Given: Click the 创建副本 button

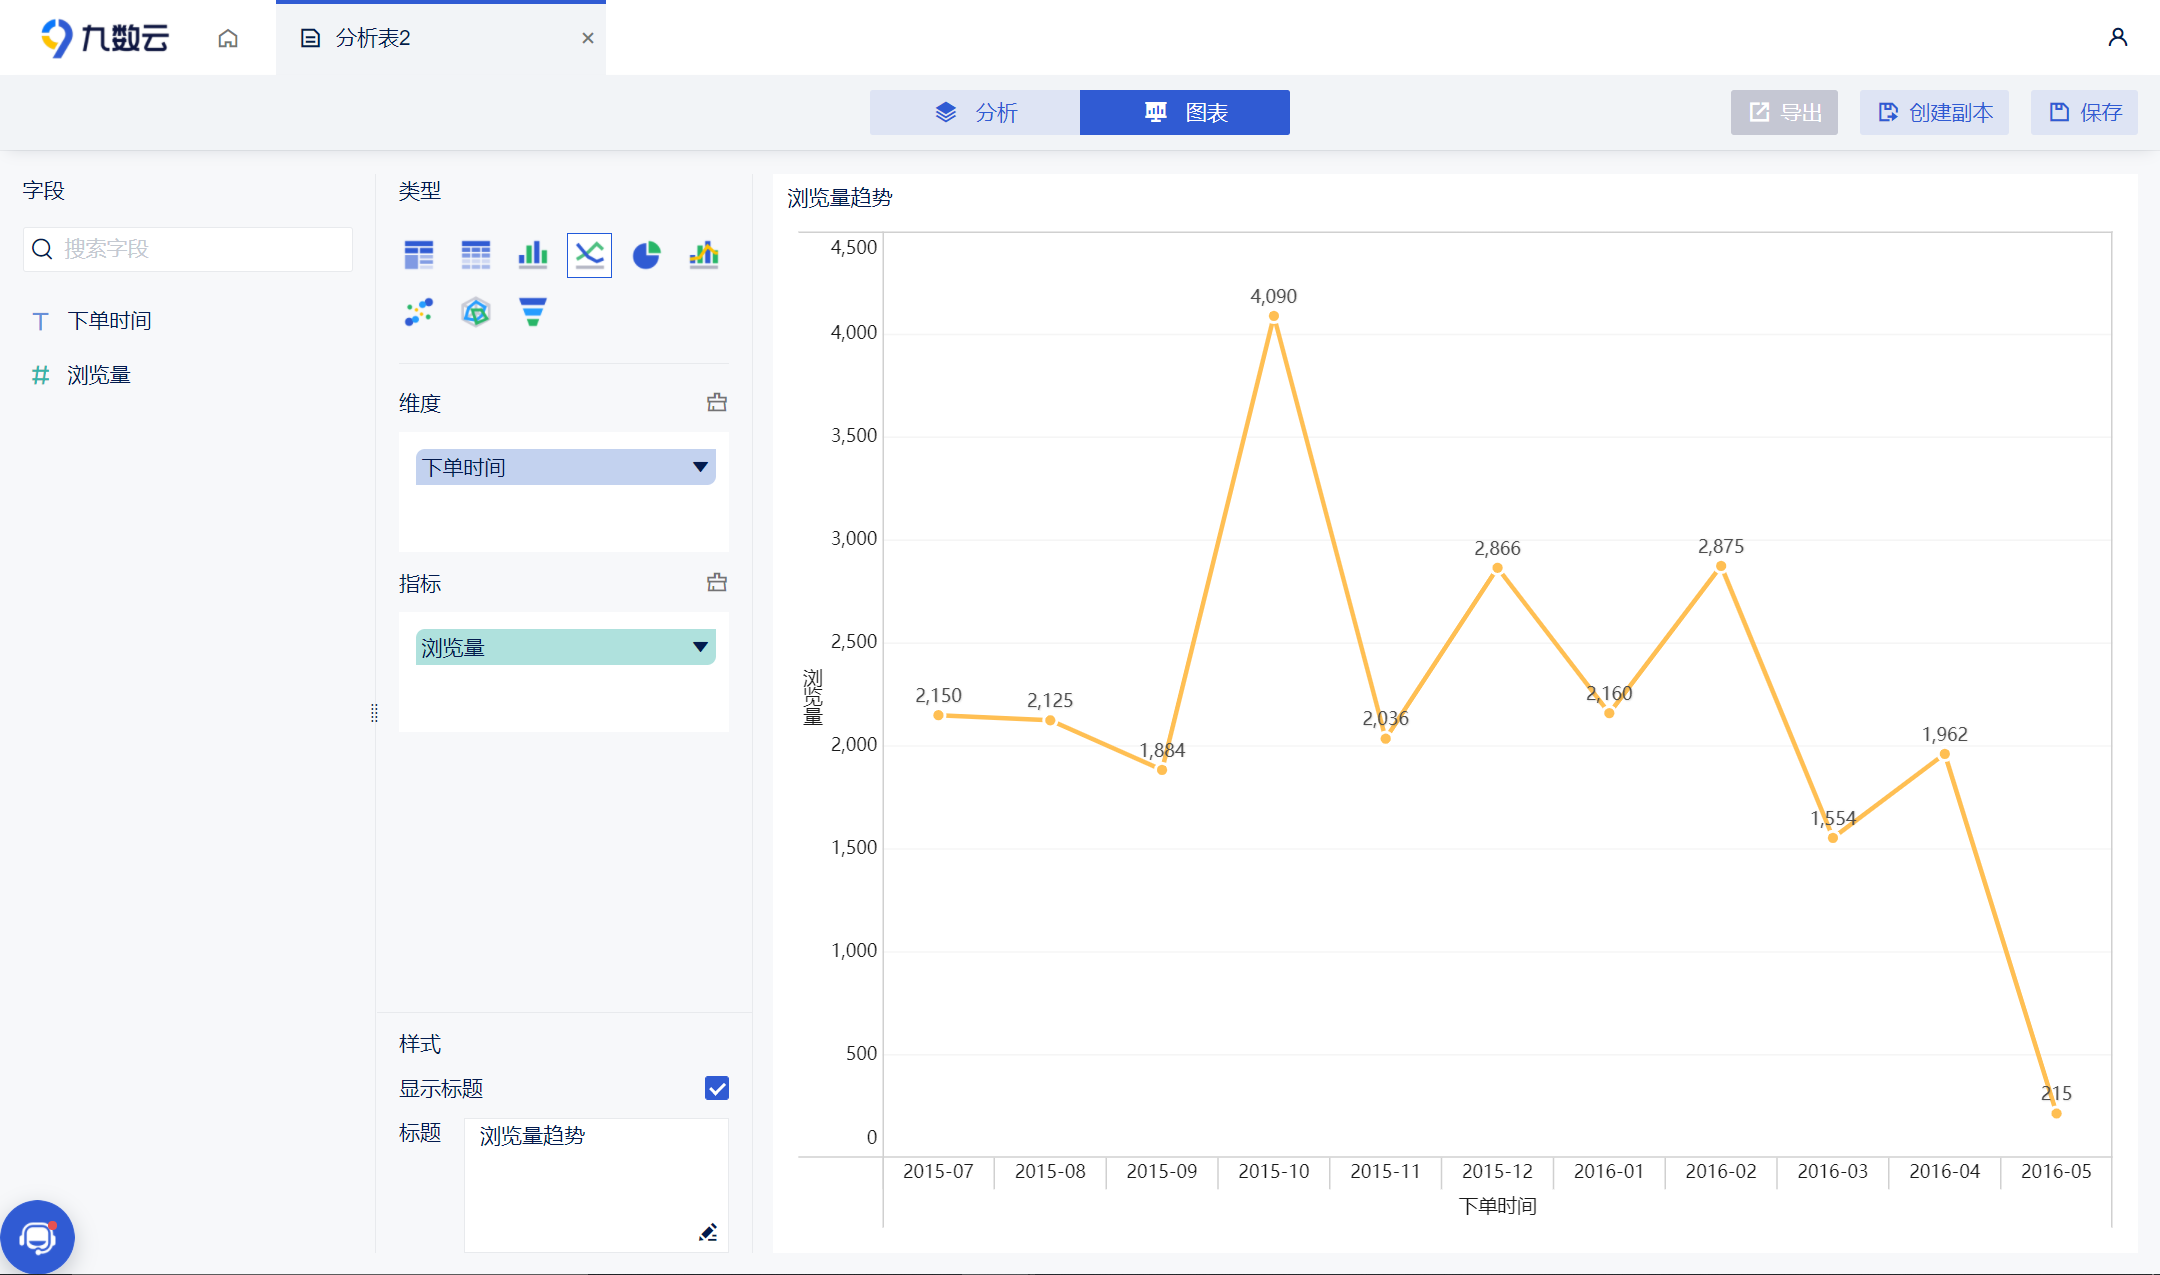Looking at the screenshot, I should click(x=1934, y=112).
